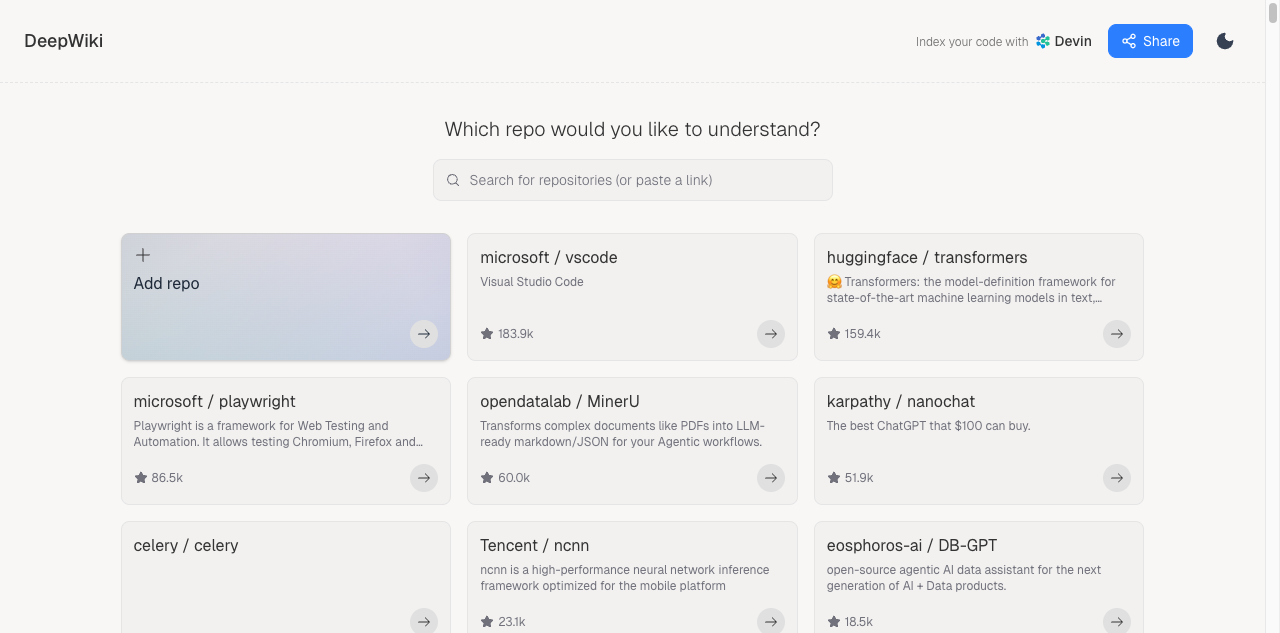Open microsoft / vscode arrow button
The width and height of the screenshot is (1280, 633).
(x=770, y=334)
